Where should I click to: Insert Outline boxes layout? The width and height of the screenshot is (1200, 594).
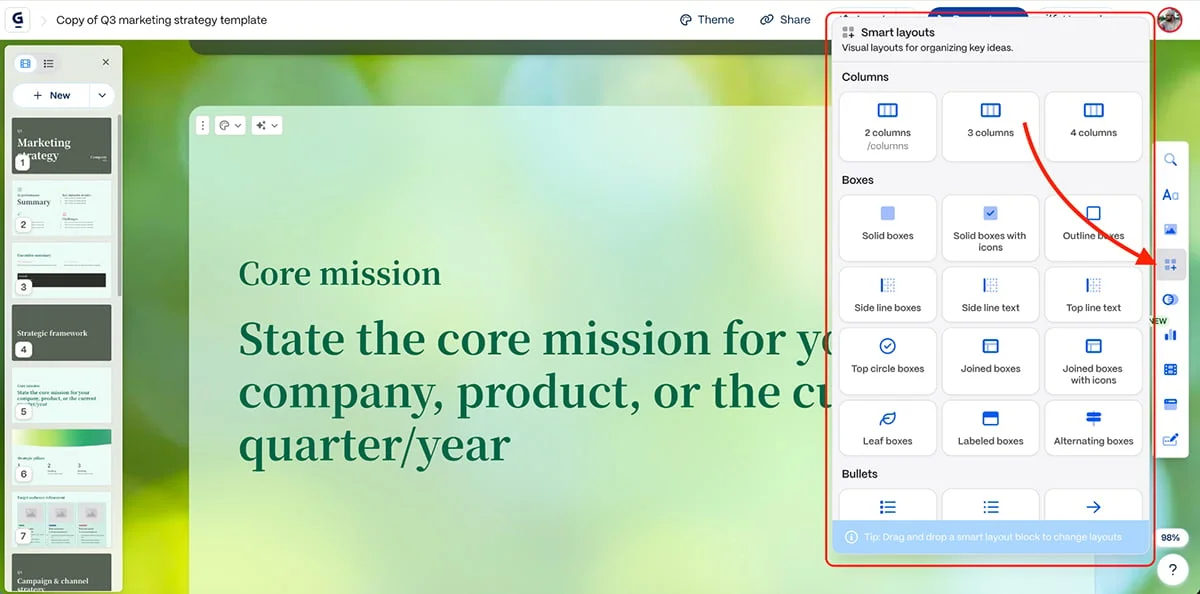pyautogui.click(x=1093, y=228)
